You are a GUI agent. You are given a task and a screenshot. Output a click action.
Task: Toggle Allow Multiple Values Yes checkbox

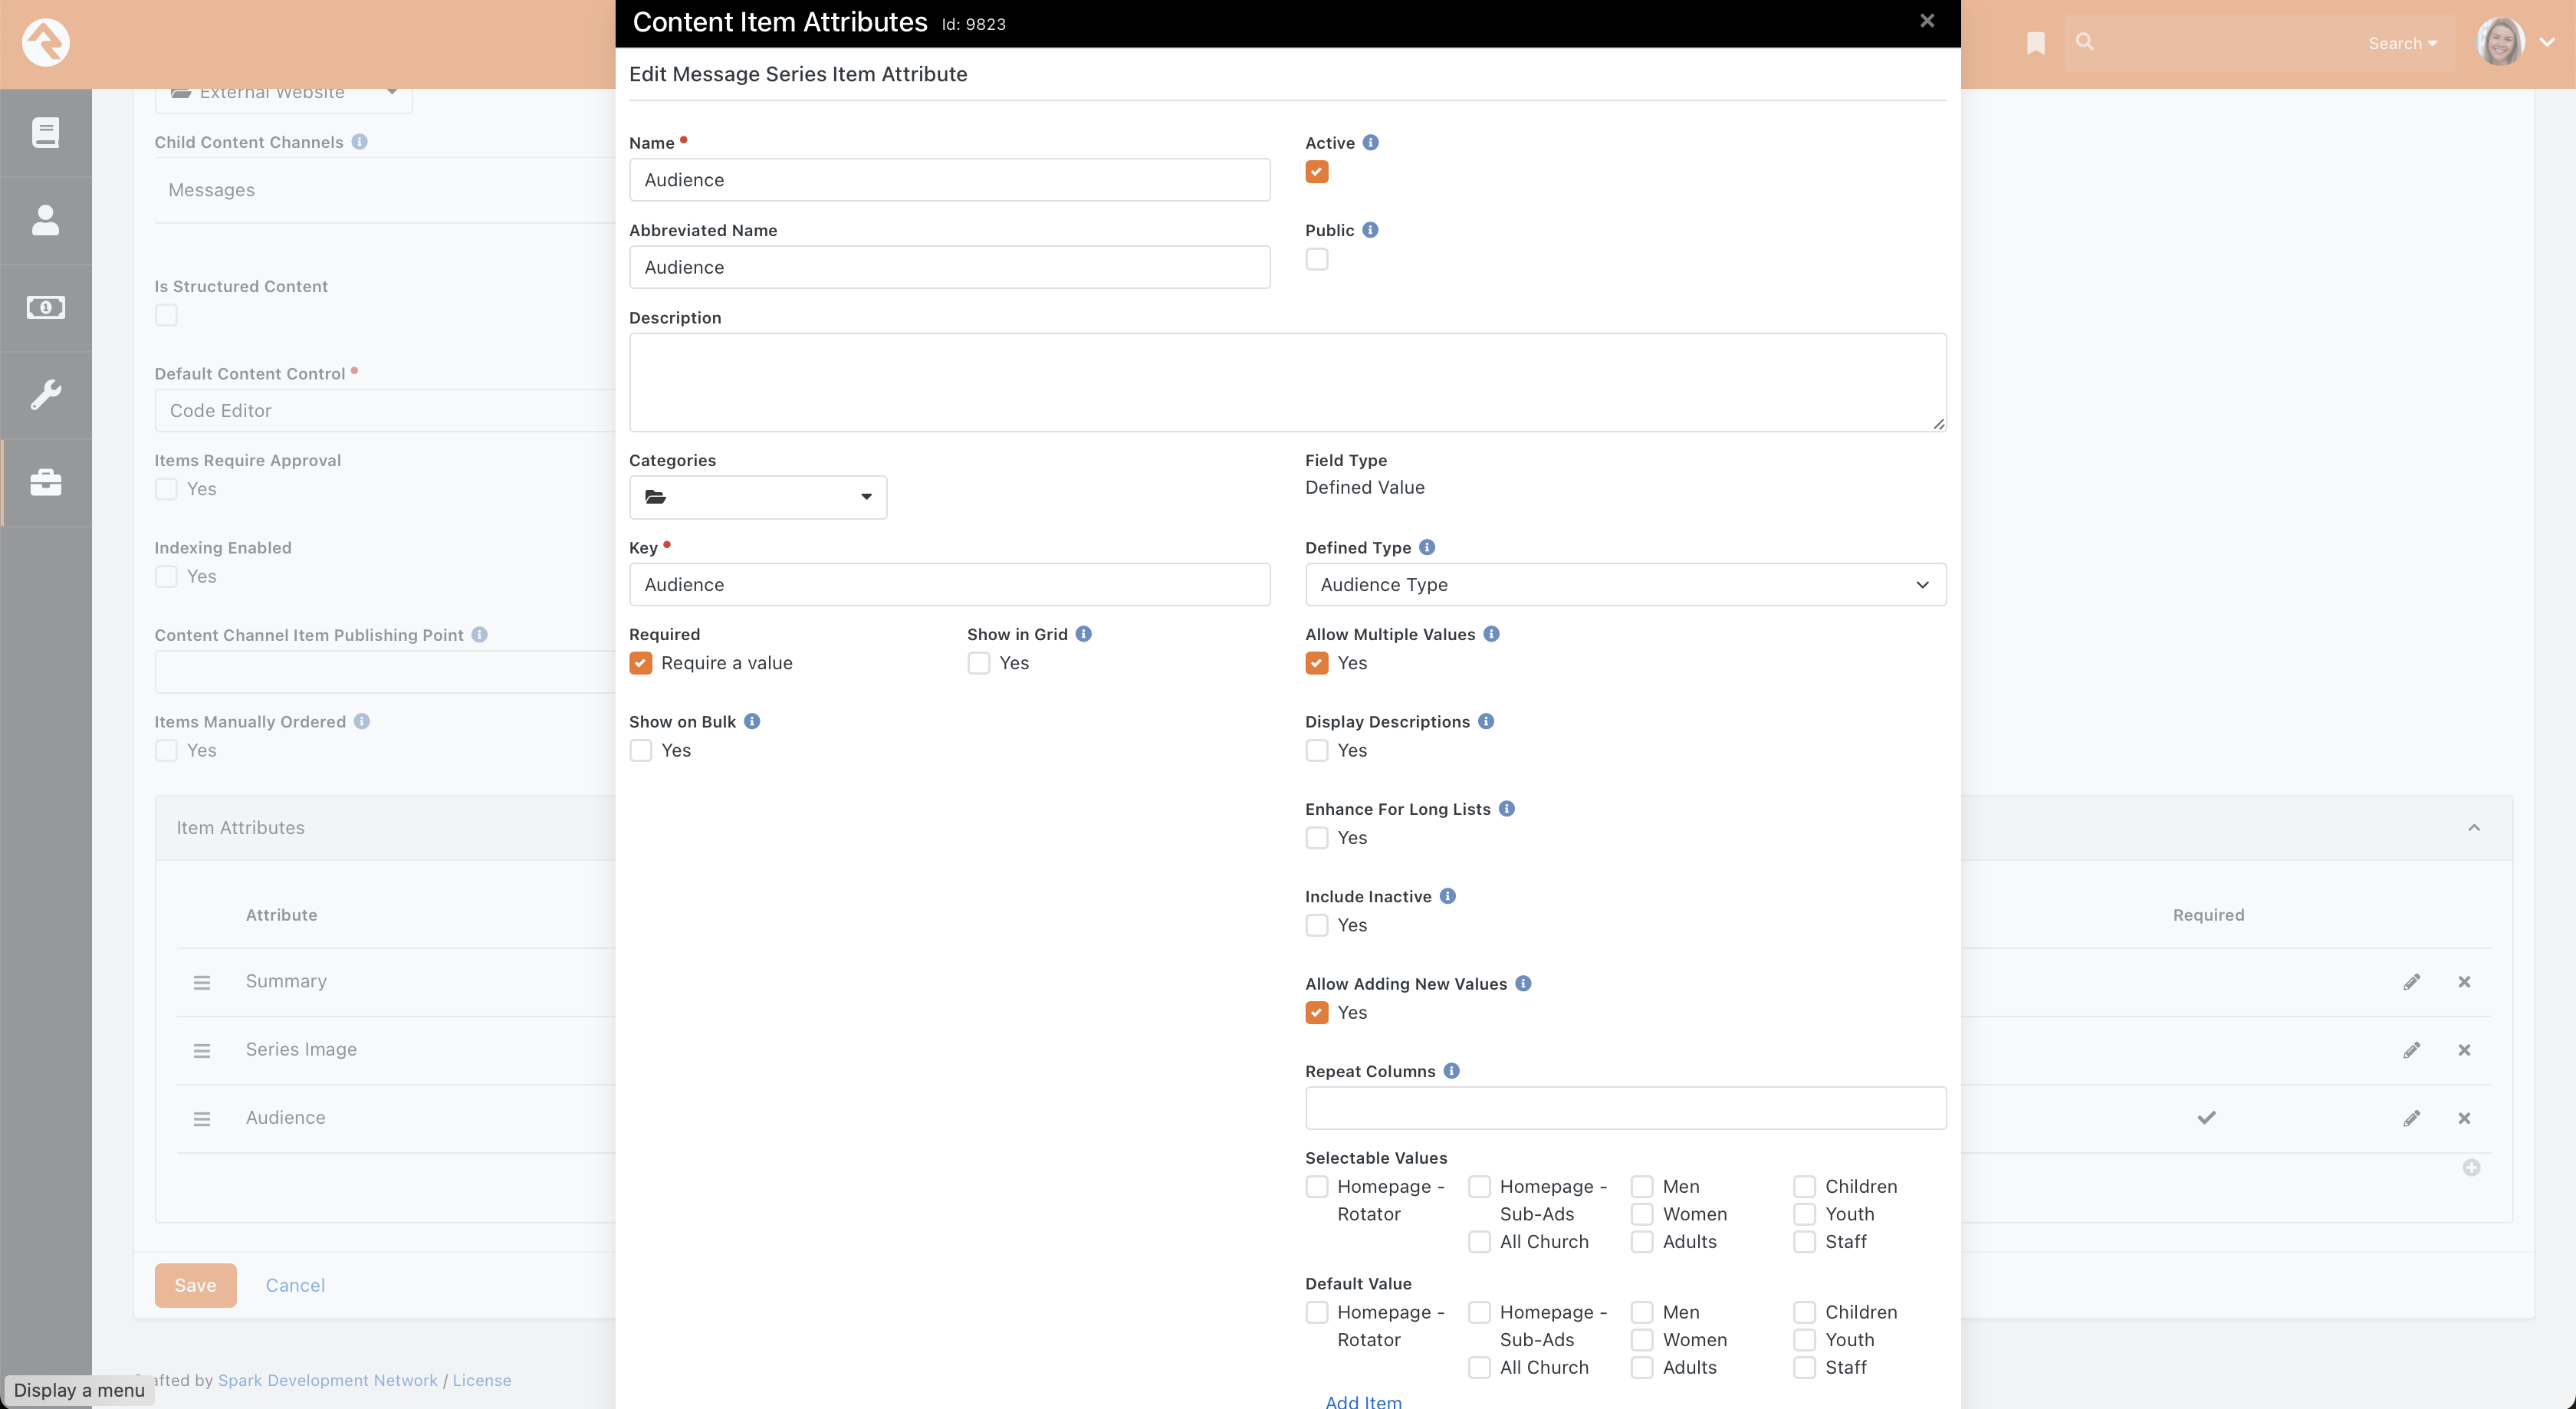(x=1317, y=663)
